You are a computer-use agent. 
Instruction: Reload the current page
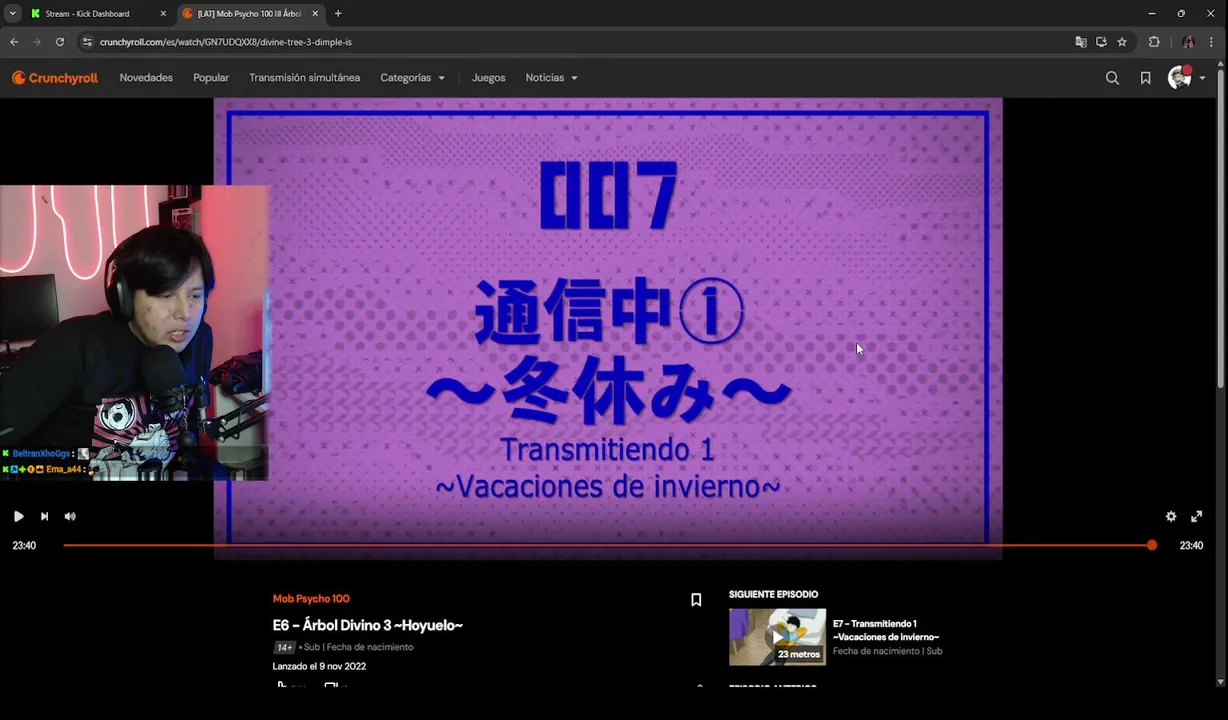pyautogui.click(x=60, y=42)
